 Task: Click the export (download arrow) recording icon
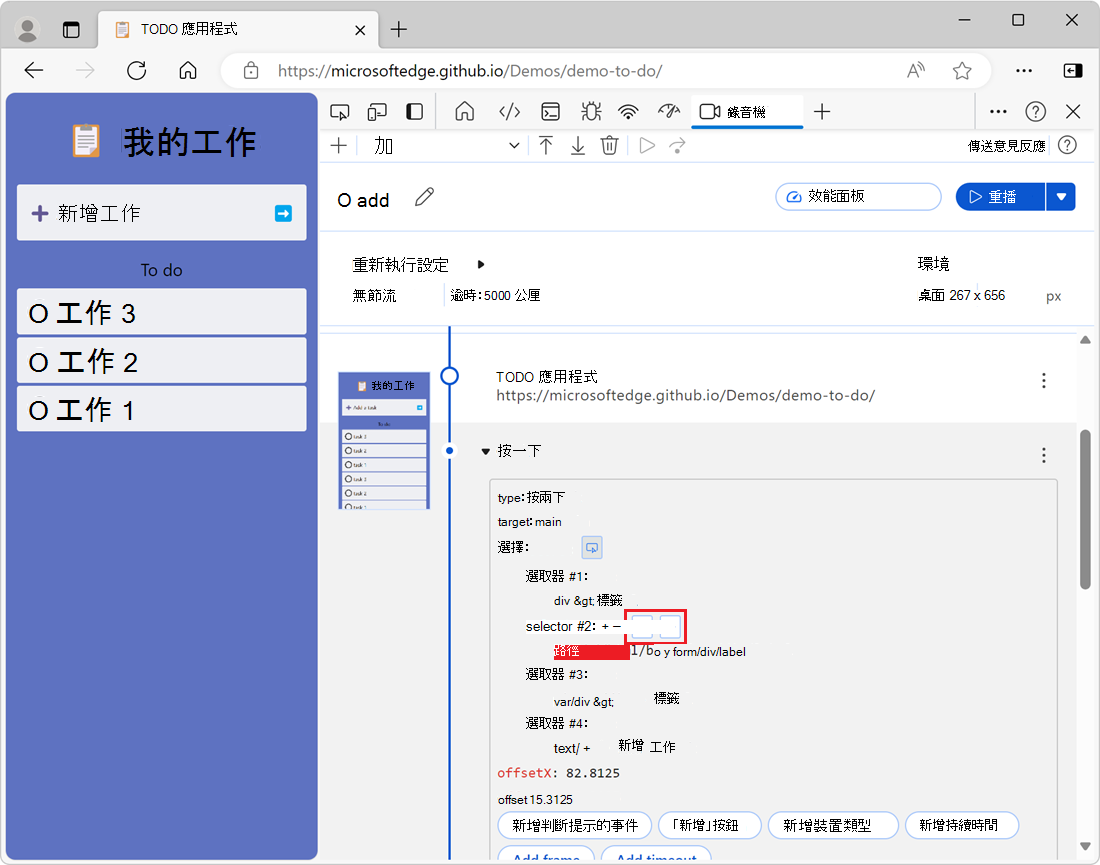[x=578, y=145]
